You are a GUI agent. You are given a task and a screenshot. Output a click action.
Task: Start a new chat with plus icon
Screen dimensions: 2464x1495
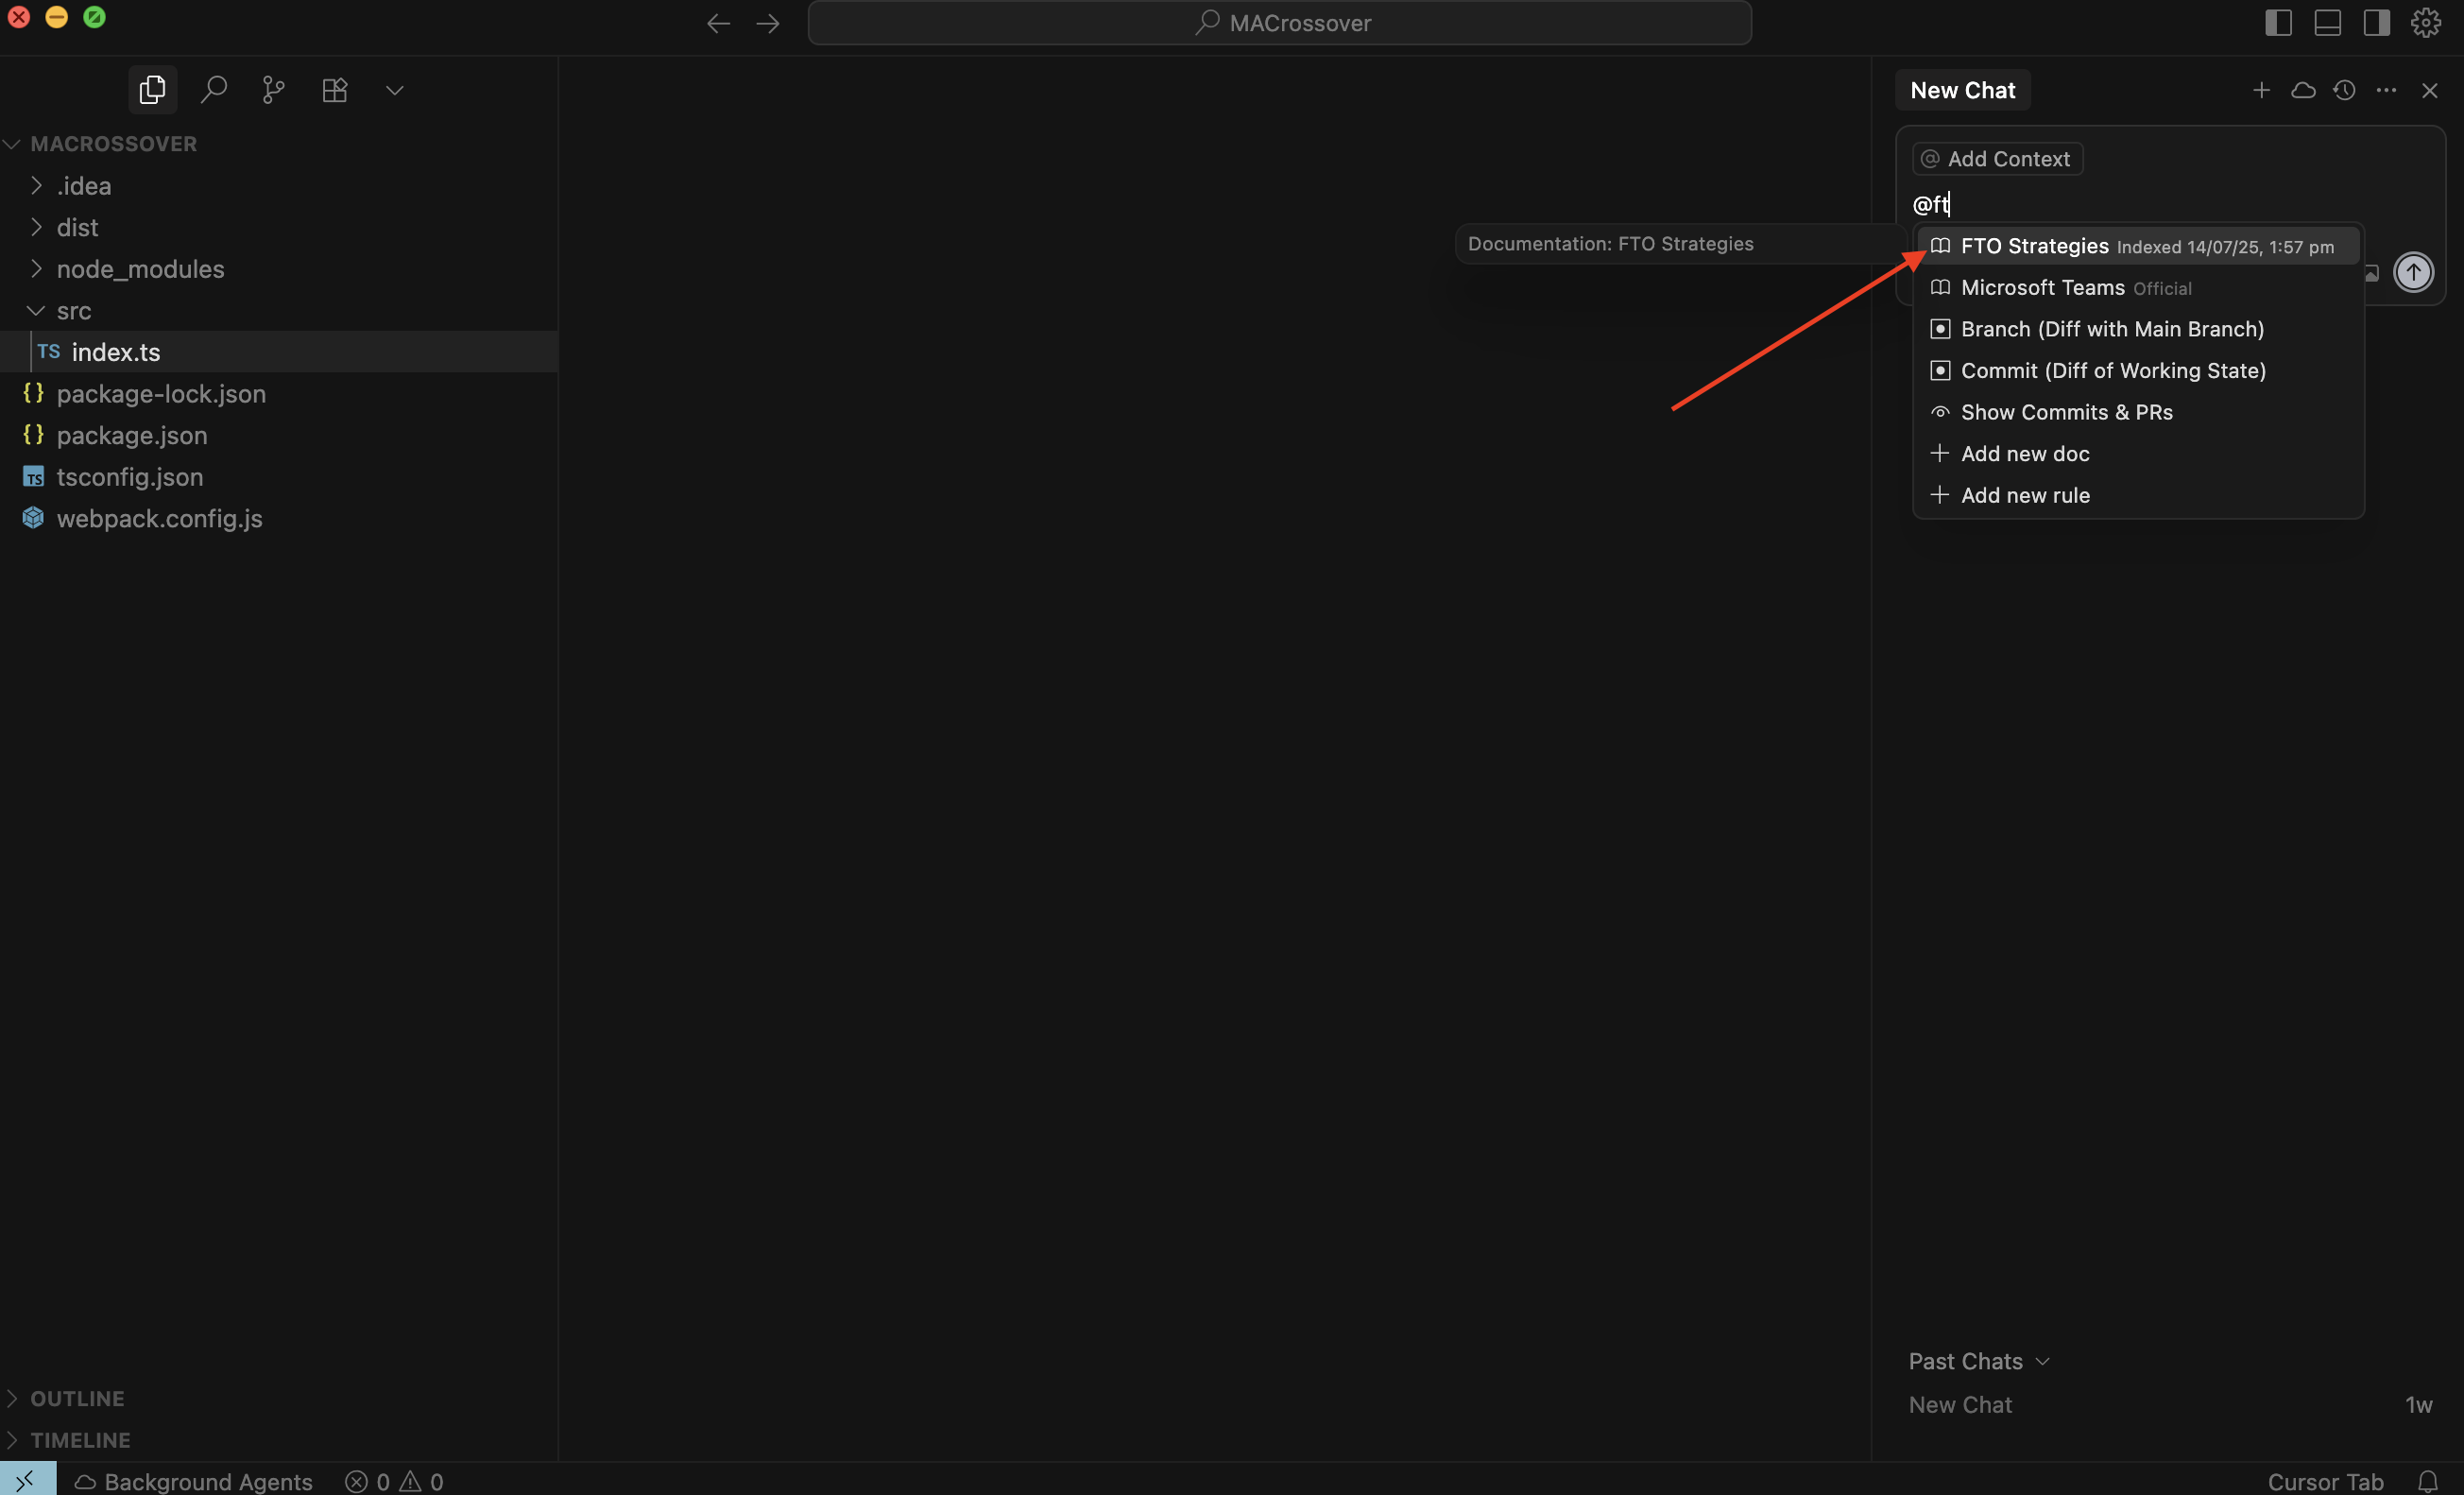tap(2261, 90)
